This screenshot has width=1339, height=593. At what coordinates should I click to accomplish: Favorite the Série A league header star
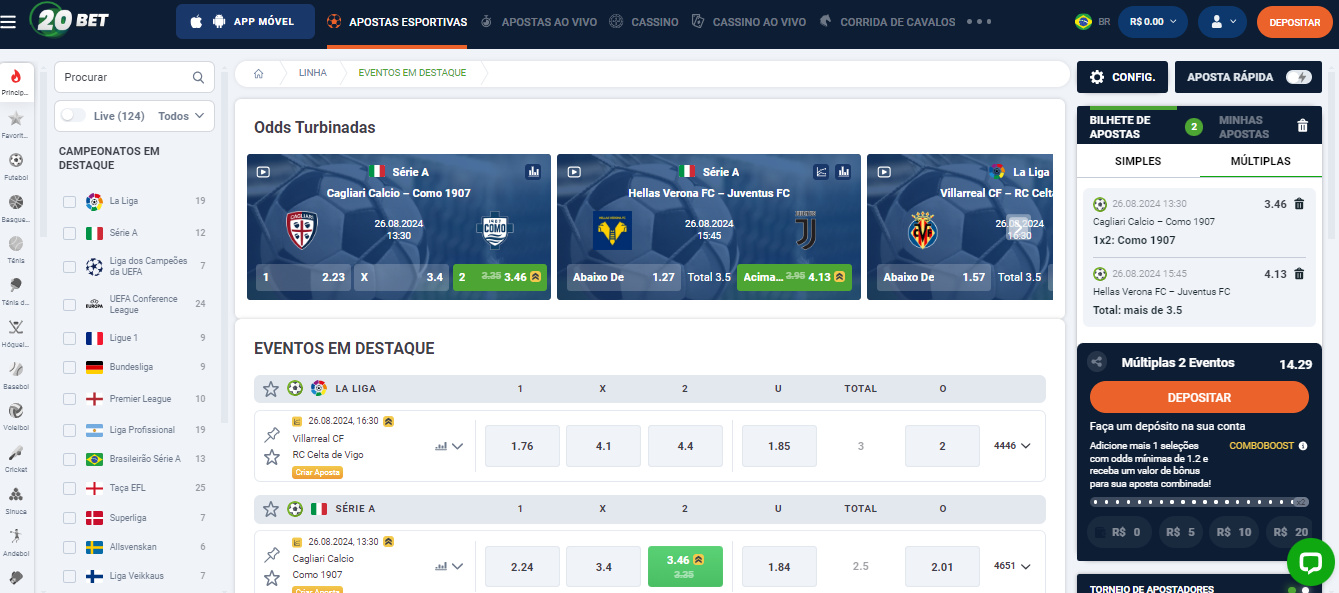[270, 508]
